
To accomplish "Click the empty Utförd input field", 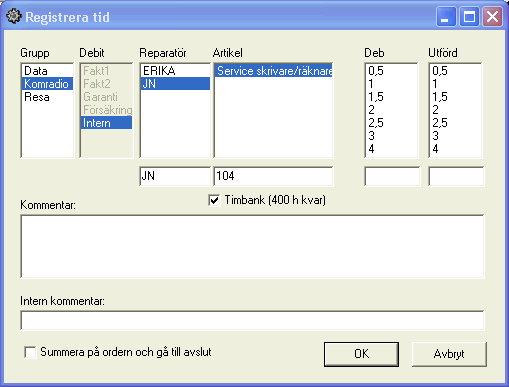I will point(456,176).
